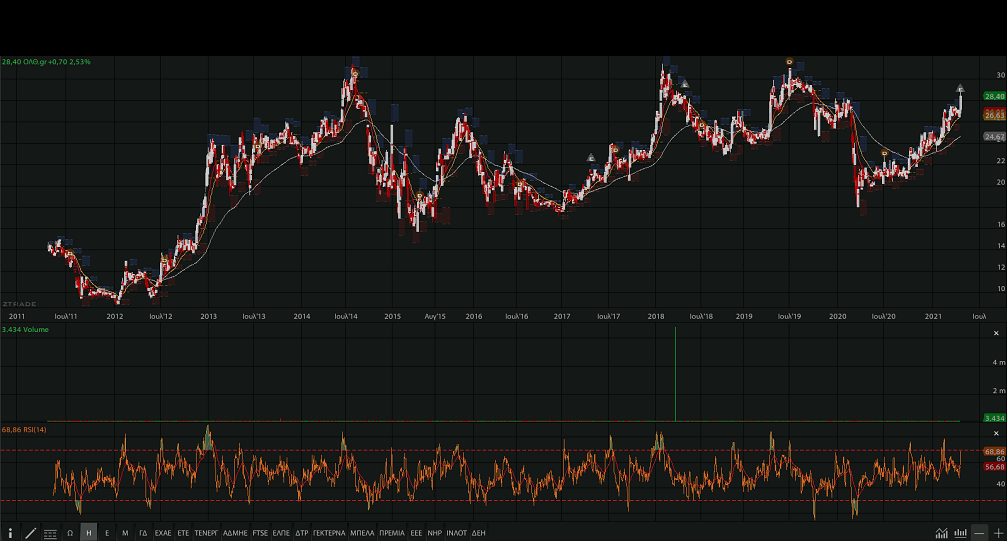Click the info icon in bottom toolbar
The height and width of the screenshot is (541, 1007).
pos(10,533)
